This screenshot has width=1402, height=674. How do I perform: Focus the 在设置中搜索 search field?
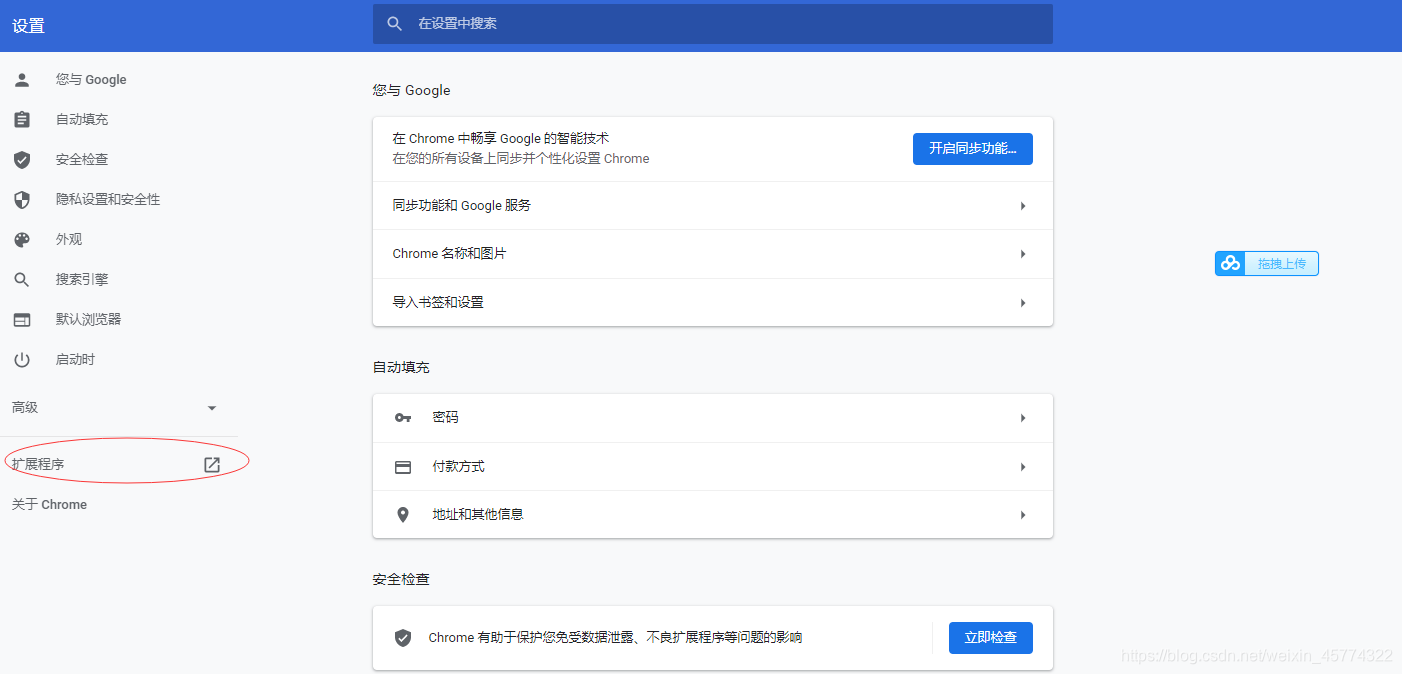tap(713, 24)
